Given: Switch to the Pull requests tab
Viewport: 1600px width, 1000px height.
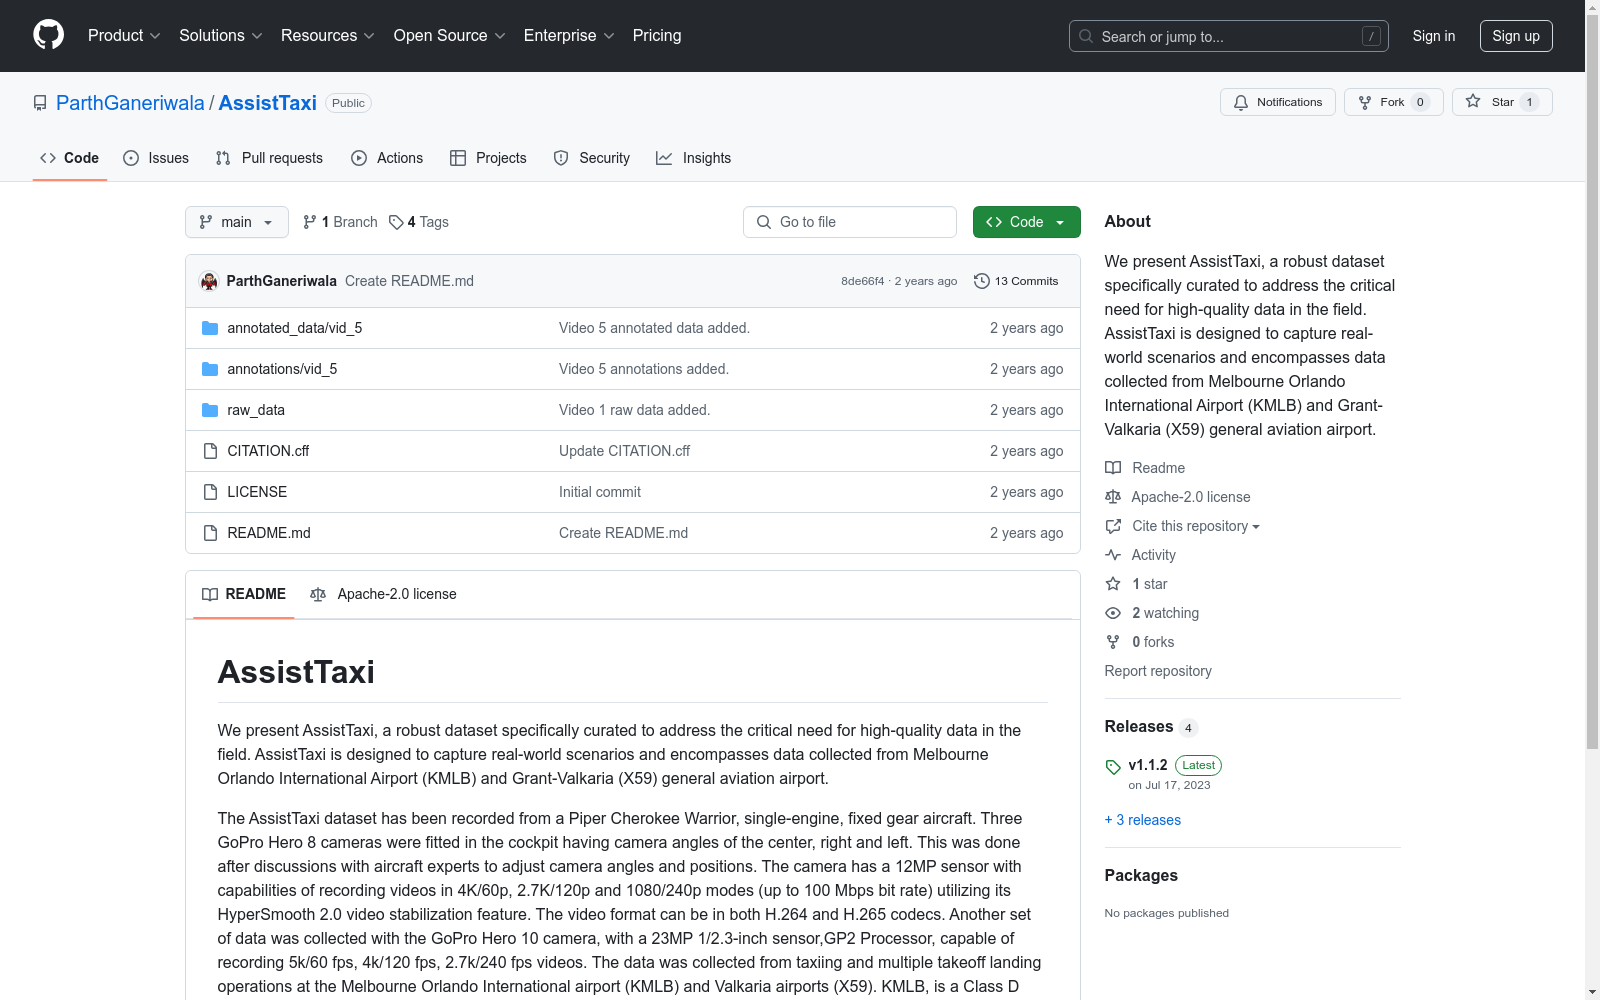Looking at the screenshot, I should [269, 158].
